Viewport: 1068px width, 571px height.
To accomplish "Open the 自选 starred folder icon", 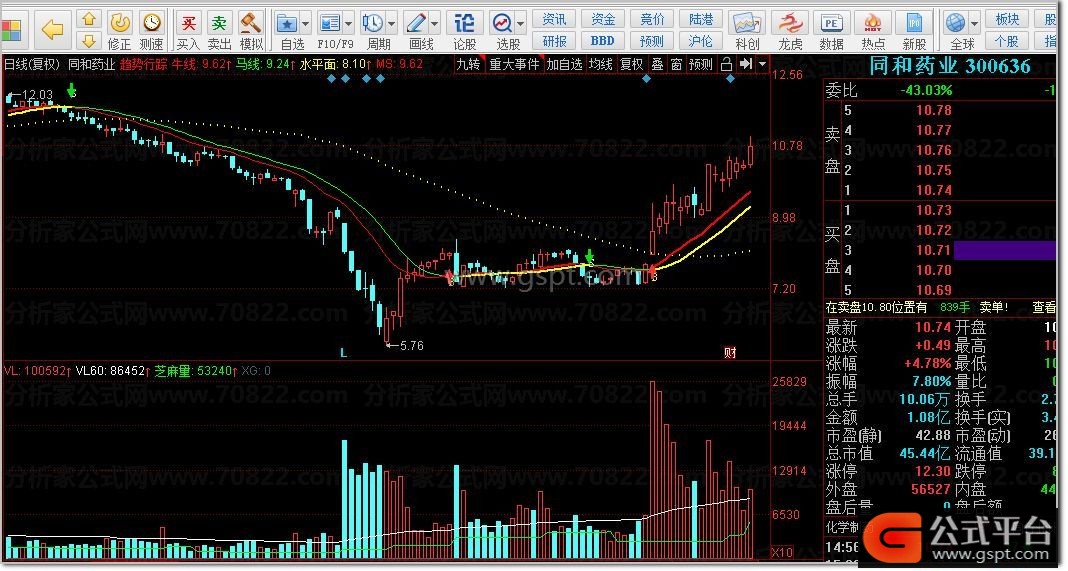I will click(x=287, y=25).
